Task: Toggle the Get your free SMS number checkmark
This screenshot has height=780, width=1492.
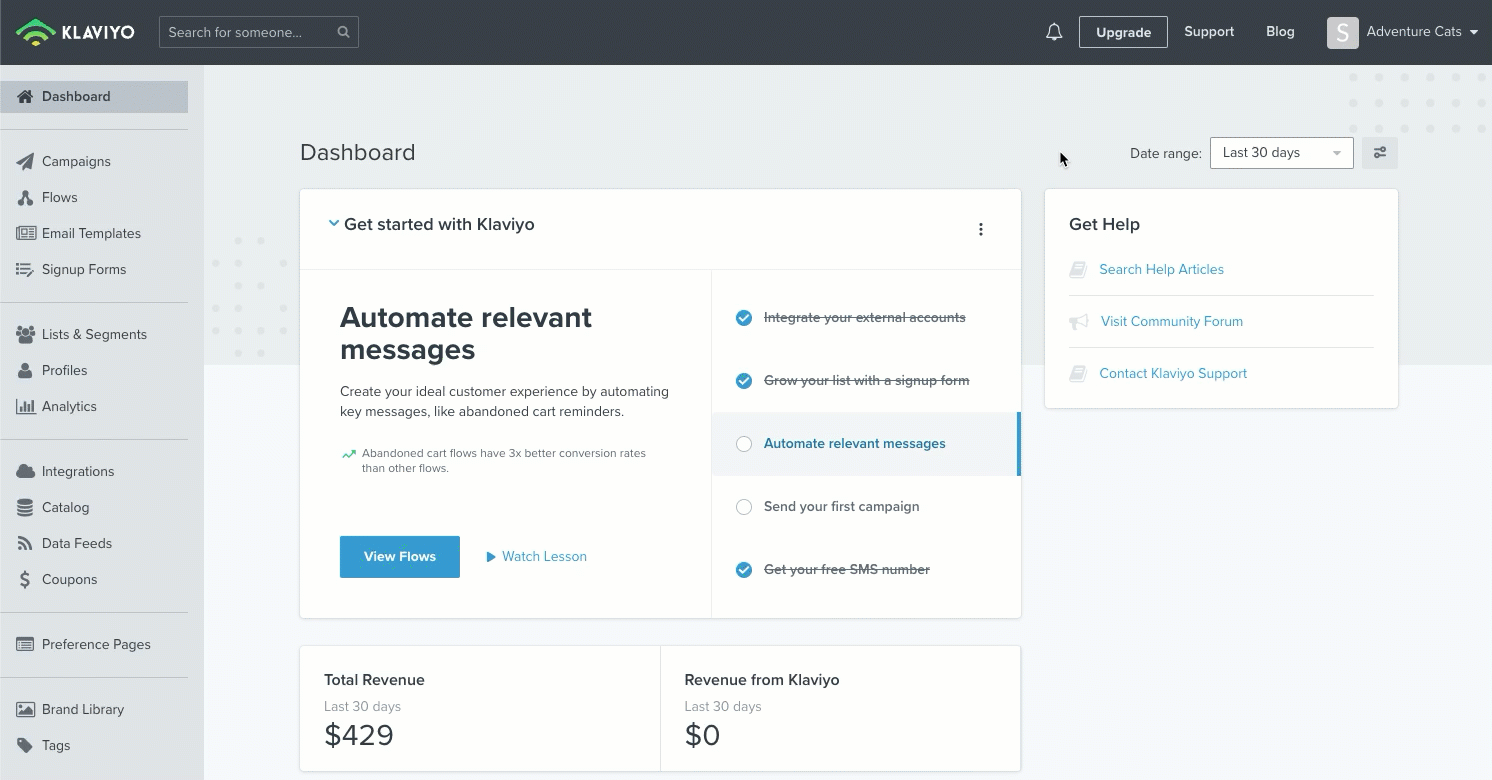Action: point(744,570)
